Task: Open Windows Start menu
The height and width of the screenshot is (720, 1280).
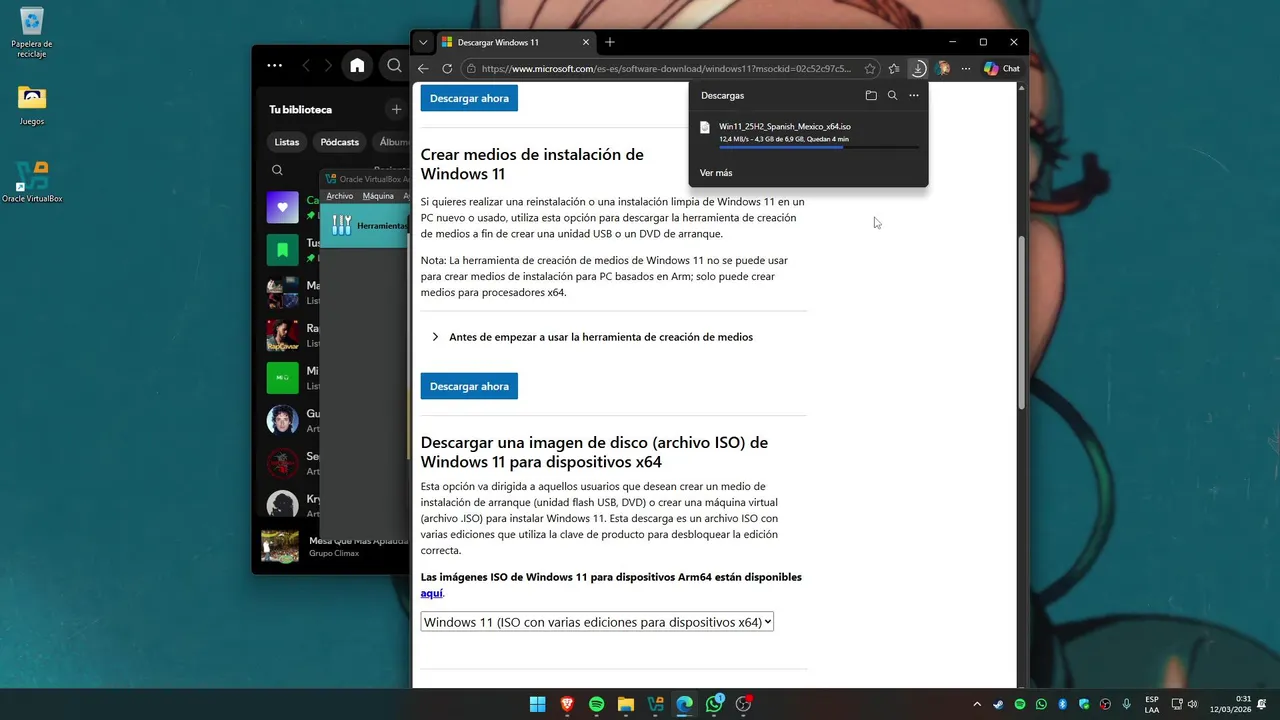Action: click(x=537, y=704)
